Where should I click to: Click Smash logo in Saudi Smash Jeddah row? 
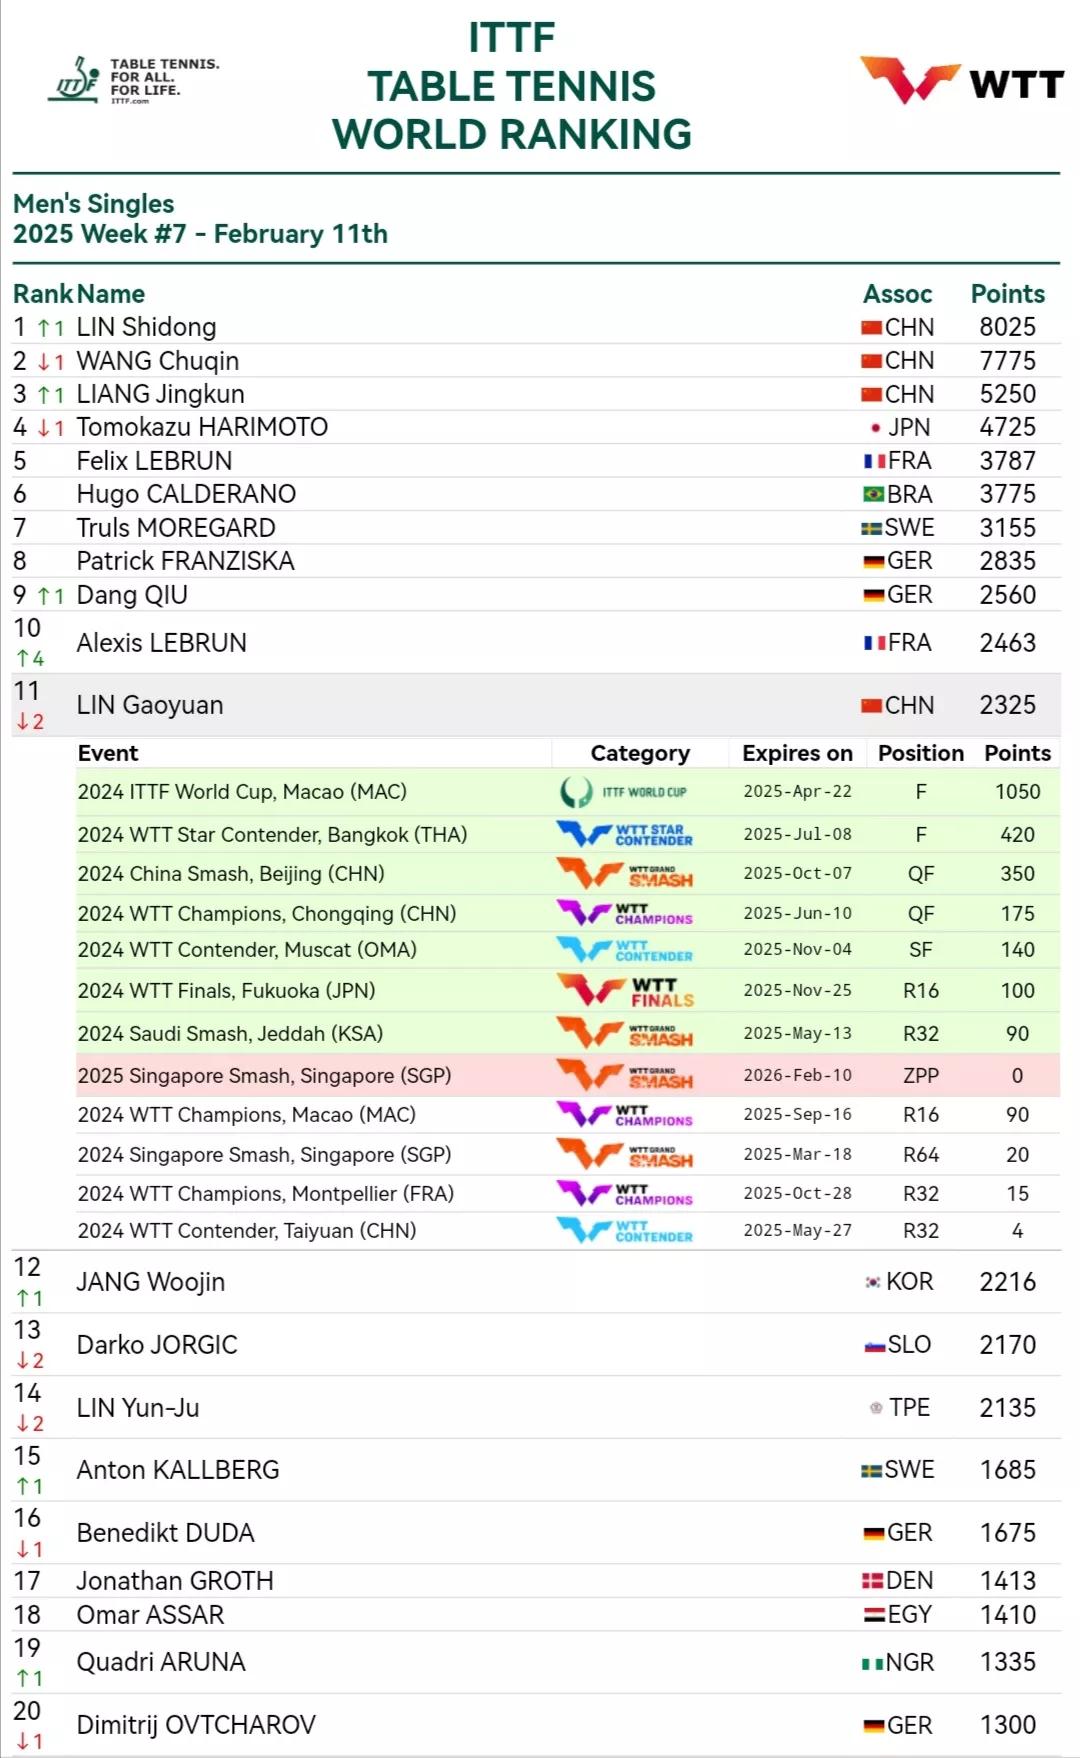(x=624, y=1033)
